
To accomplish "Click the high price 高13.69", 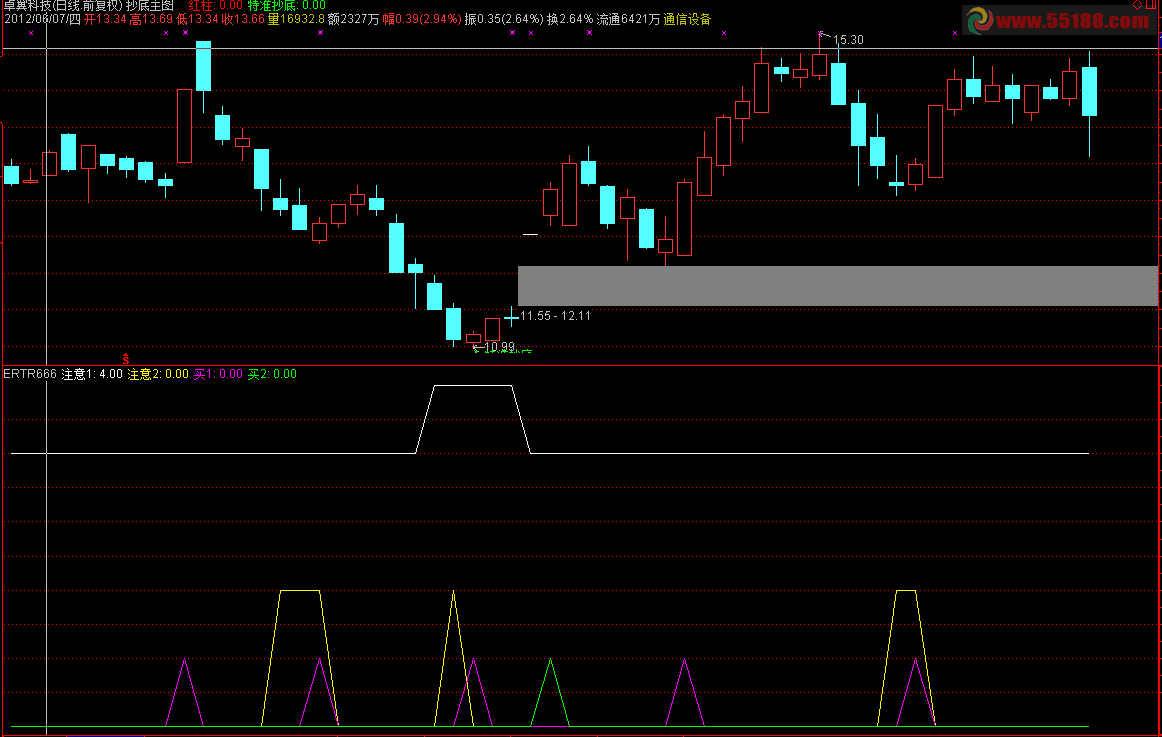I will [151, 19].
